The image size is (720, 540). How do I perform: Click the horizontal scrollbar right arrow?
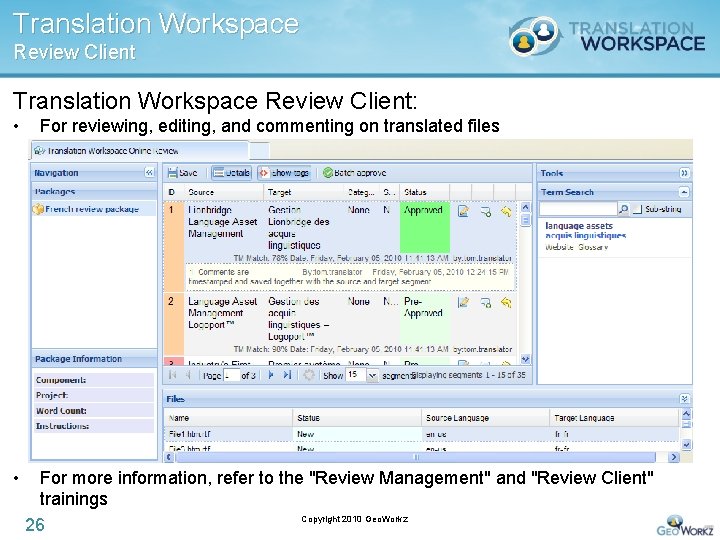coord(673,457)
